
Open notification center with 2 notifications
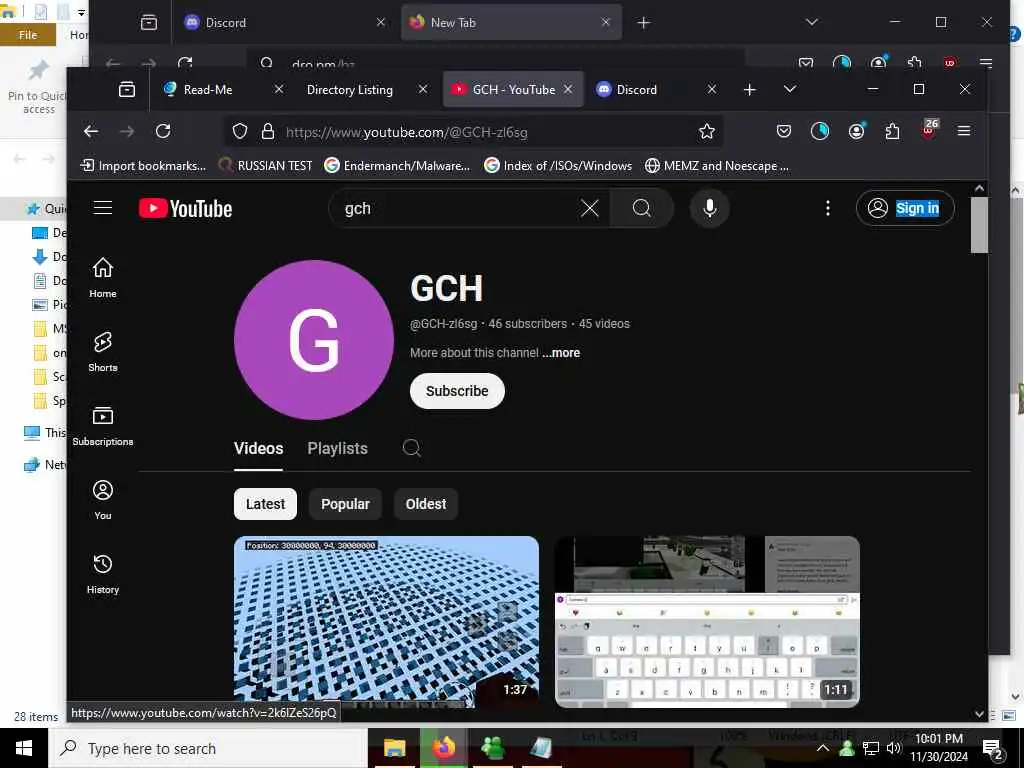click(992, 749)
